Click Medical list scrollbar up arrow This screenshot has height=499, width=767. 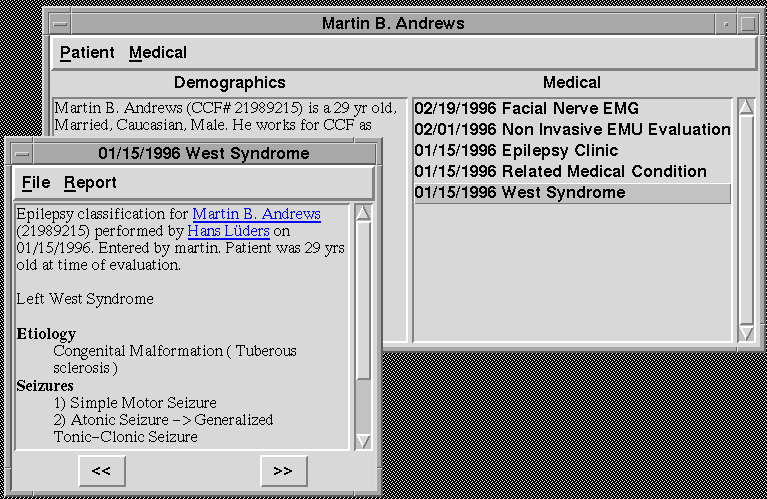pyautogui.click(x=746, y=106)
